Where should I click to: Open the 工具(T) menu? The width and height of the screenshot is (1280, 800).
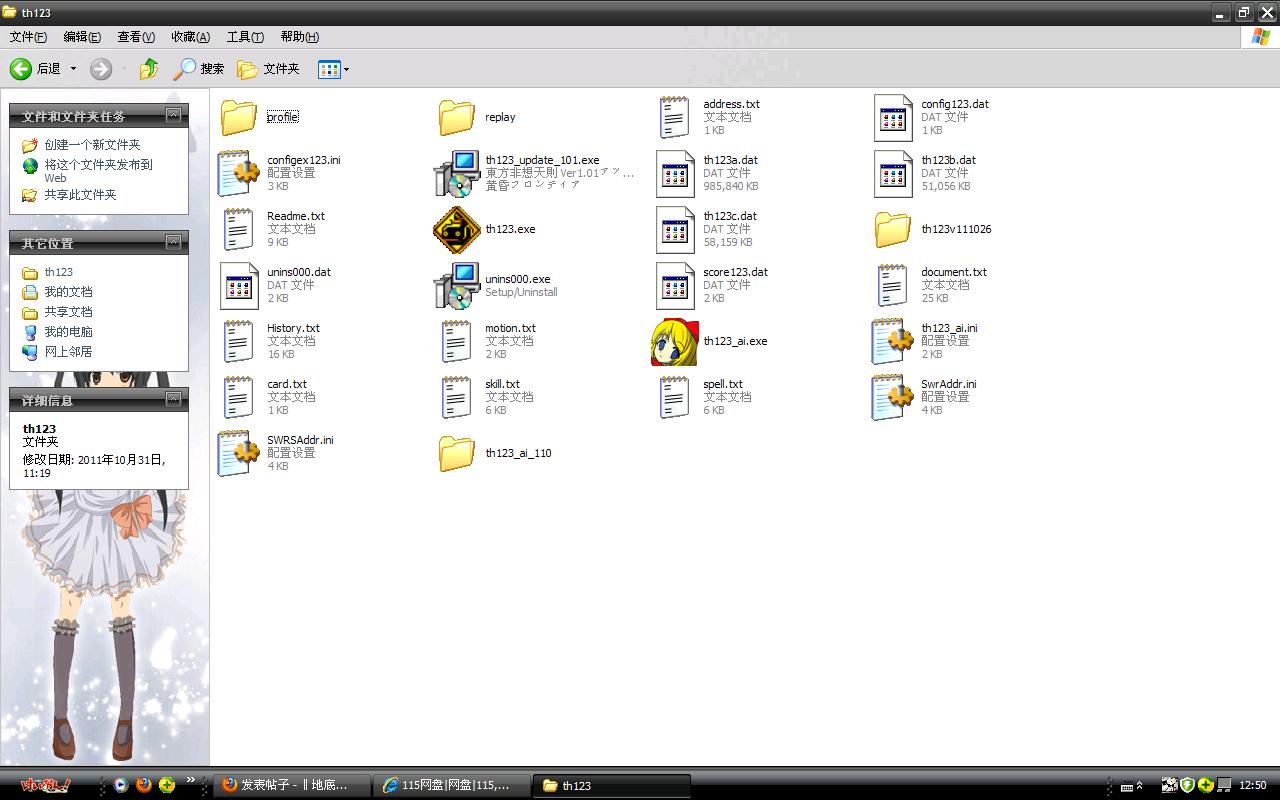coord(245,37)
